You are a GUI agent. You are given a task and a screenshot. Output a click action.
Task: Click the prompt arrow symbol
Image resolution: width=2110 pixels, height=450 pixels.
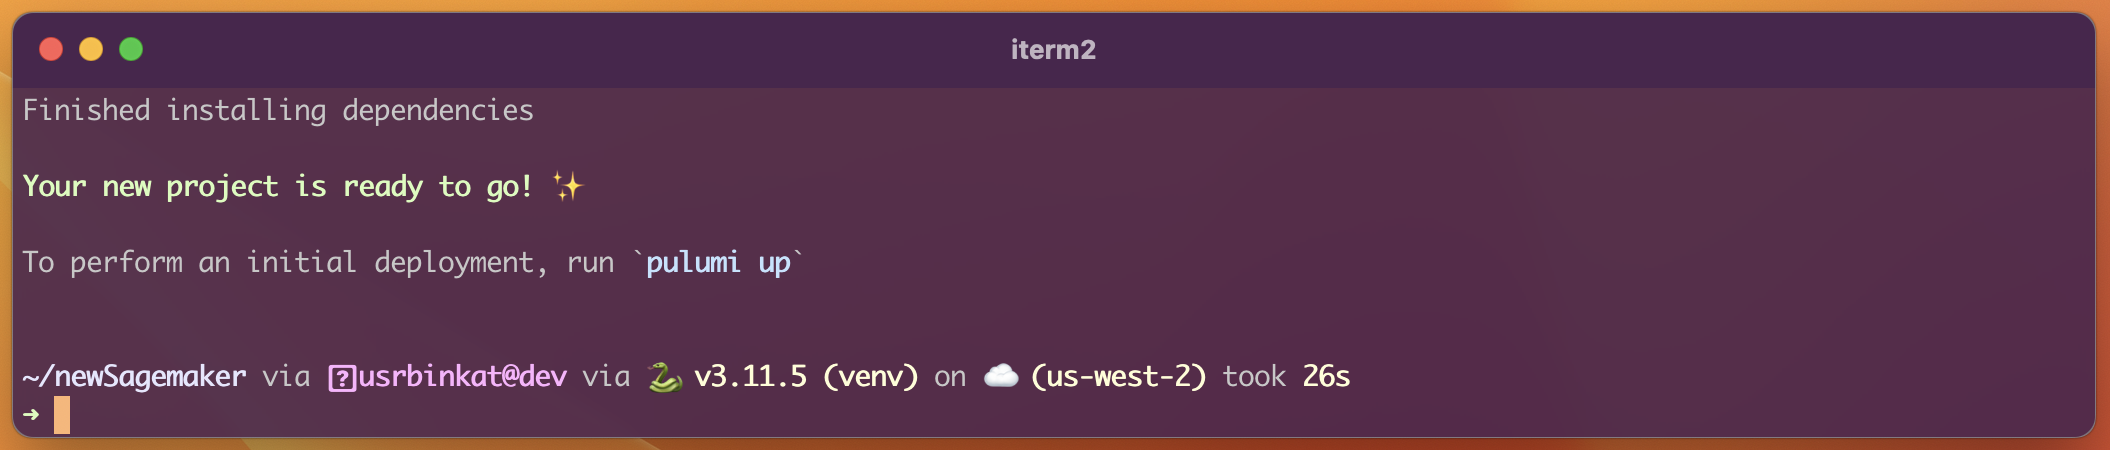31,414
